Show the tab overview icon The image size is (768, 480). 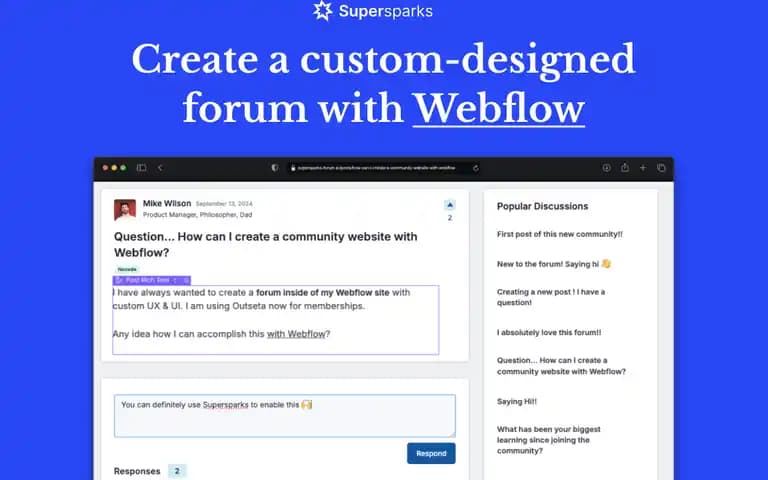pyautogui.click(x=661, y=168)
